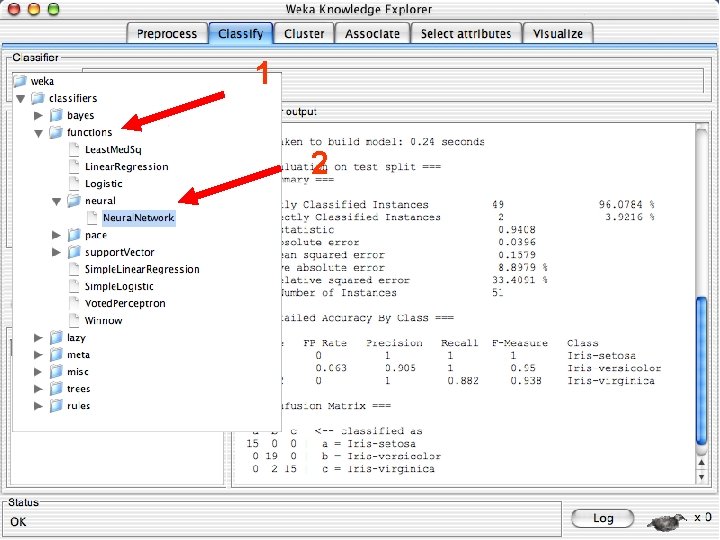Select Neural Network tree entry
The image size is (720, 540).
coord(139,218)
